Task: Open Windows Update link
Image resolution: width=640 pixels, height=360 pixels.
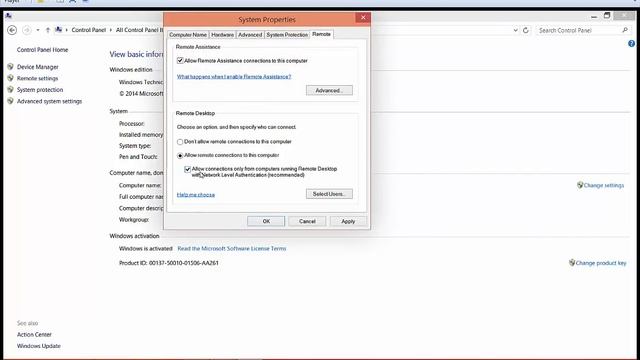Action: point(39,346)
